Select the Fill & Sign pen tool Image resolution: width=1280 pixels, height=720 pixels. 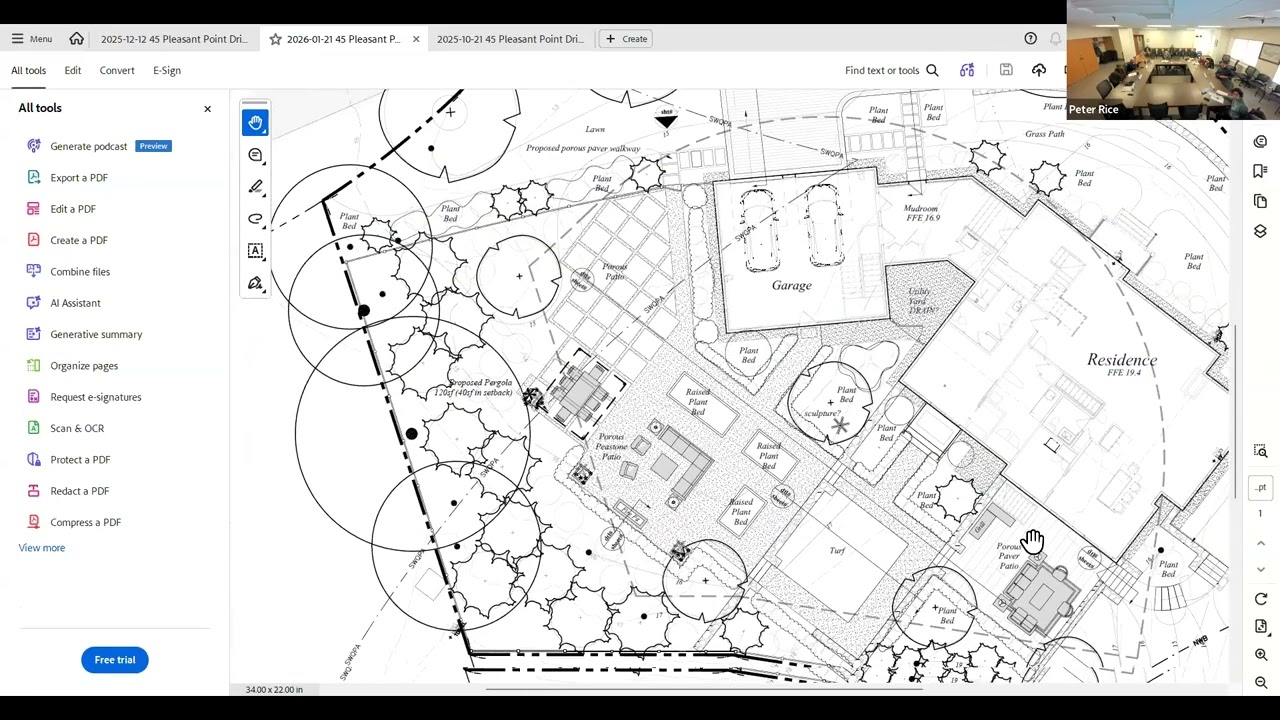(x=255, y=283)
